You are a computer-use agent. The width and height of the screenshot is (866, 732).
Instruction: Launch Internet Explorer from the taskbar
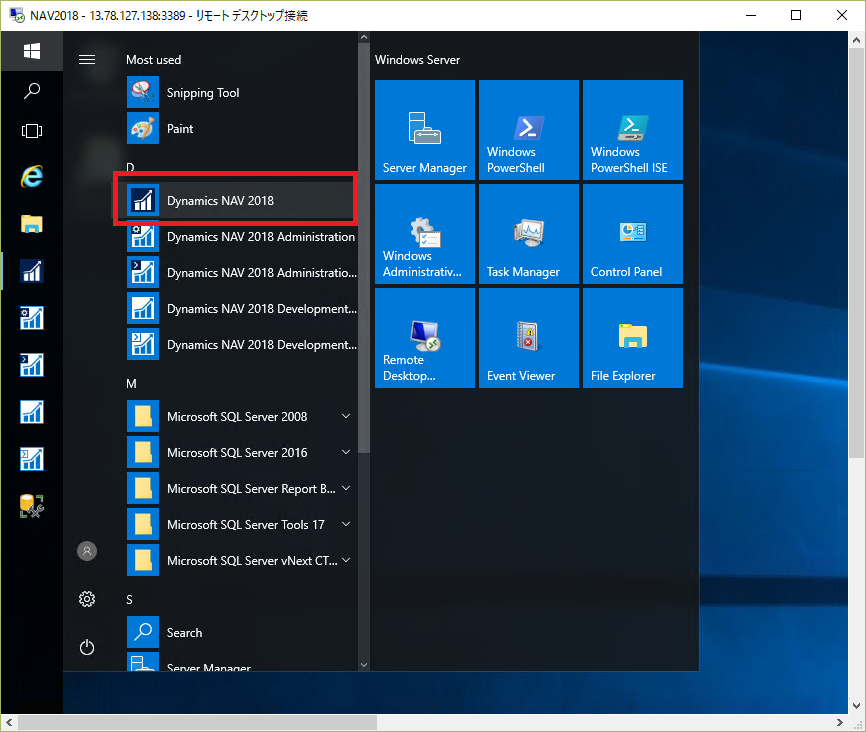pyautogui.click(x=31, y=177)
